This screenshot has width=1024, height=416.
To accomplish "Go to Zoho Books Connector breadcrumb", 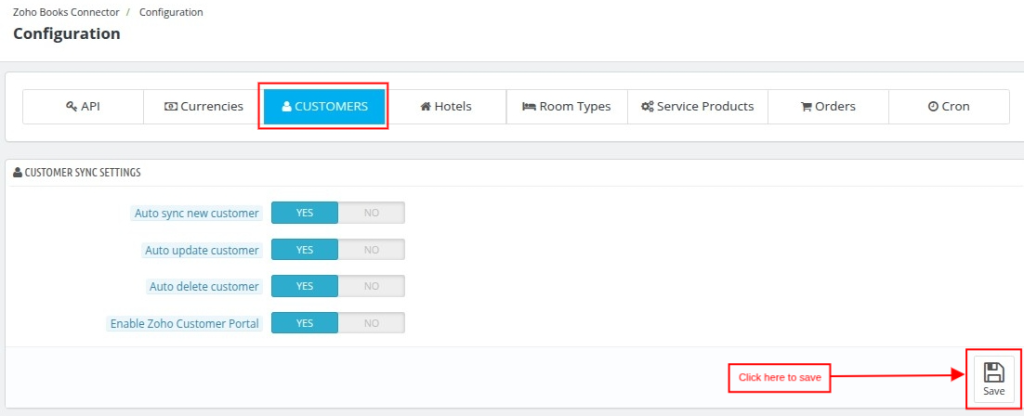I will tap(66, 12).
